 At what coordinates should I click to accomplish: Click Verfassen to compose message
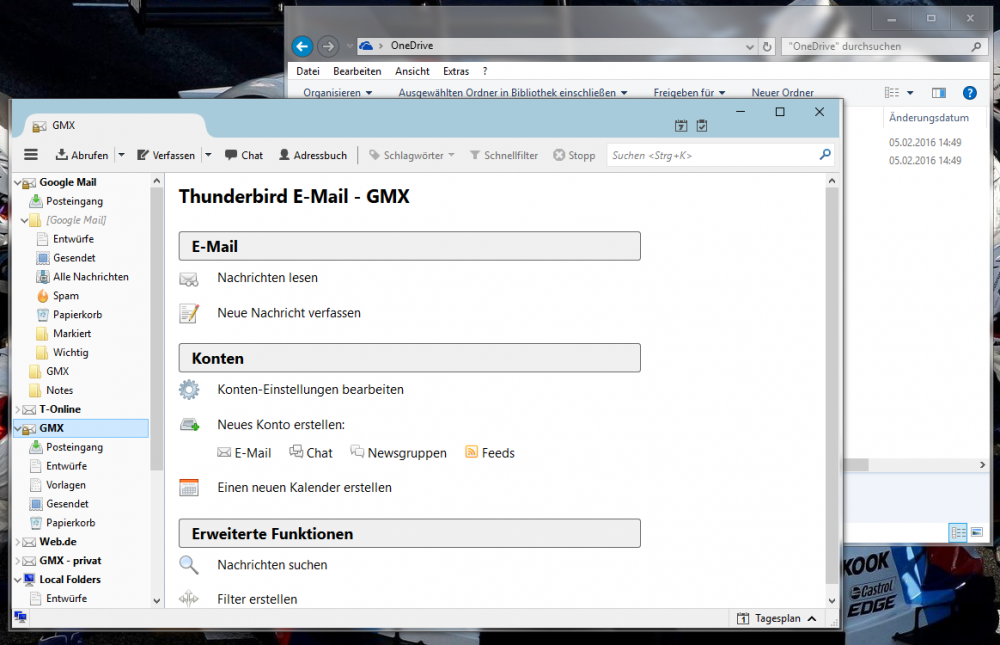pos(166,155)
